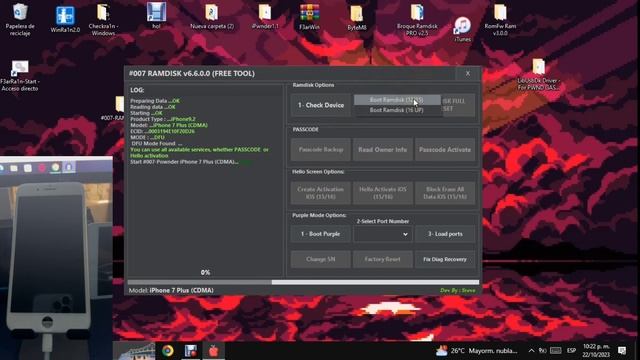Open the weather widget in the taskbar

(x=476, y=351)
